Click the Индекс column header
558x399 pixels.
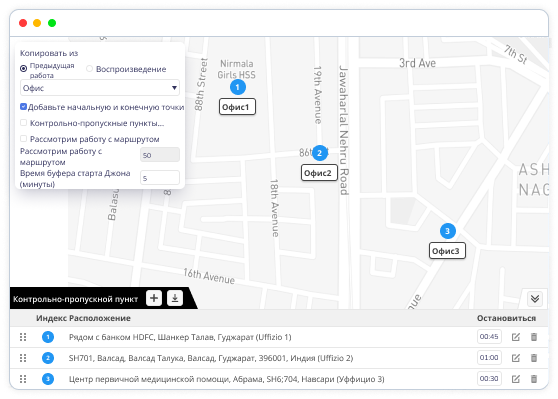[51, 318]
